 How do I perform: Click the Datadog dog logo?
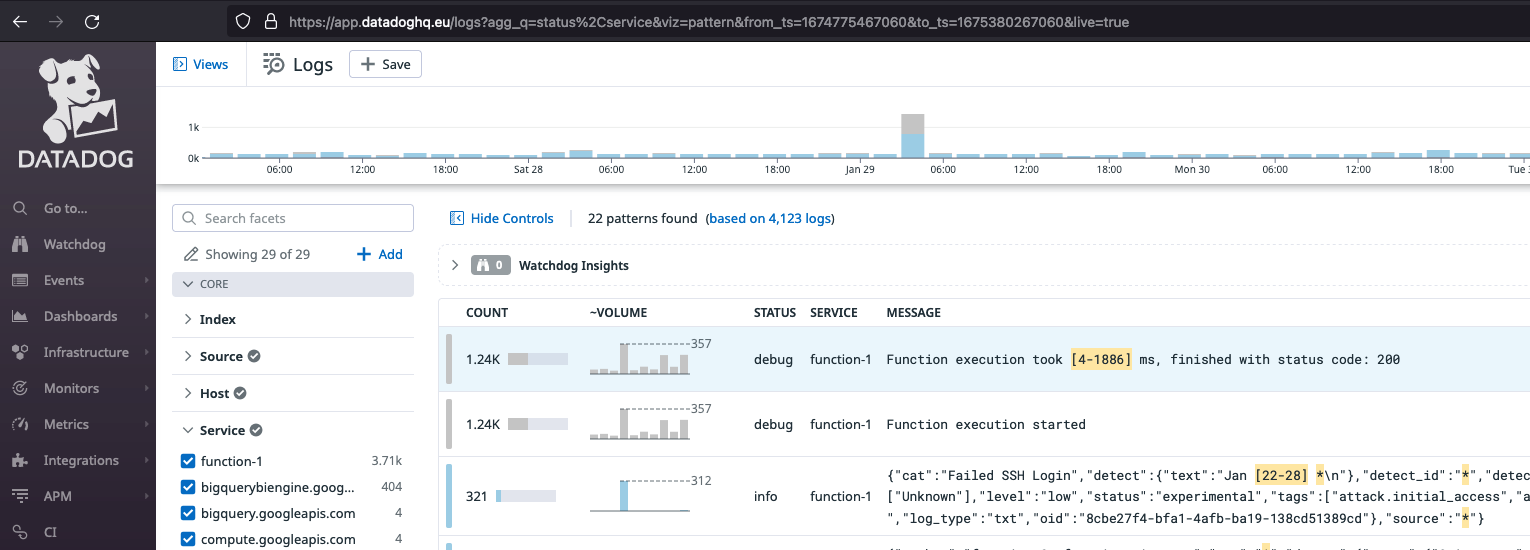pyautogui.click(x=78, y=109)
